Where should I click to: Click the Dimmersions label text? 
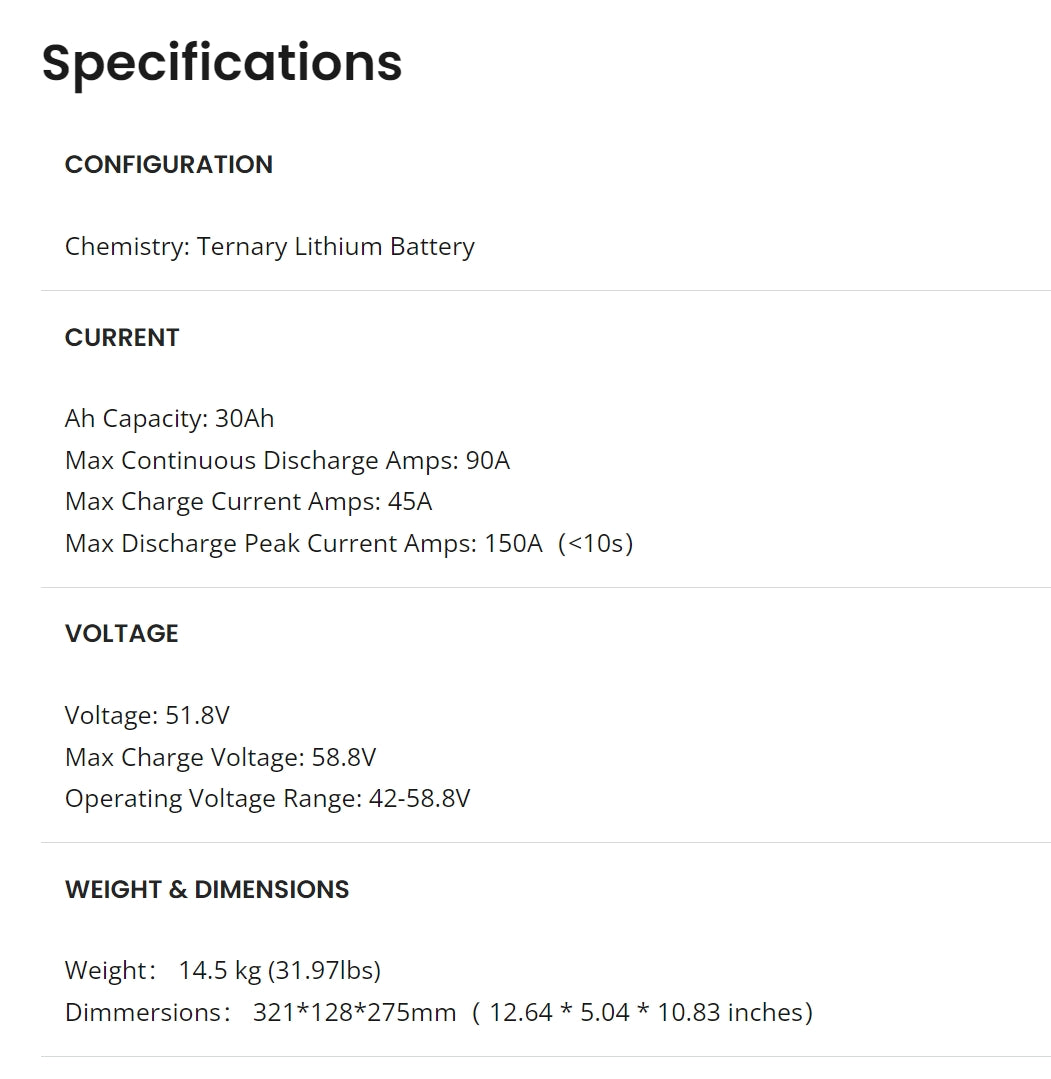(142, 1013)
